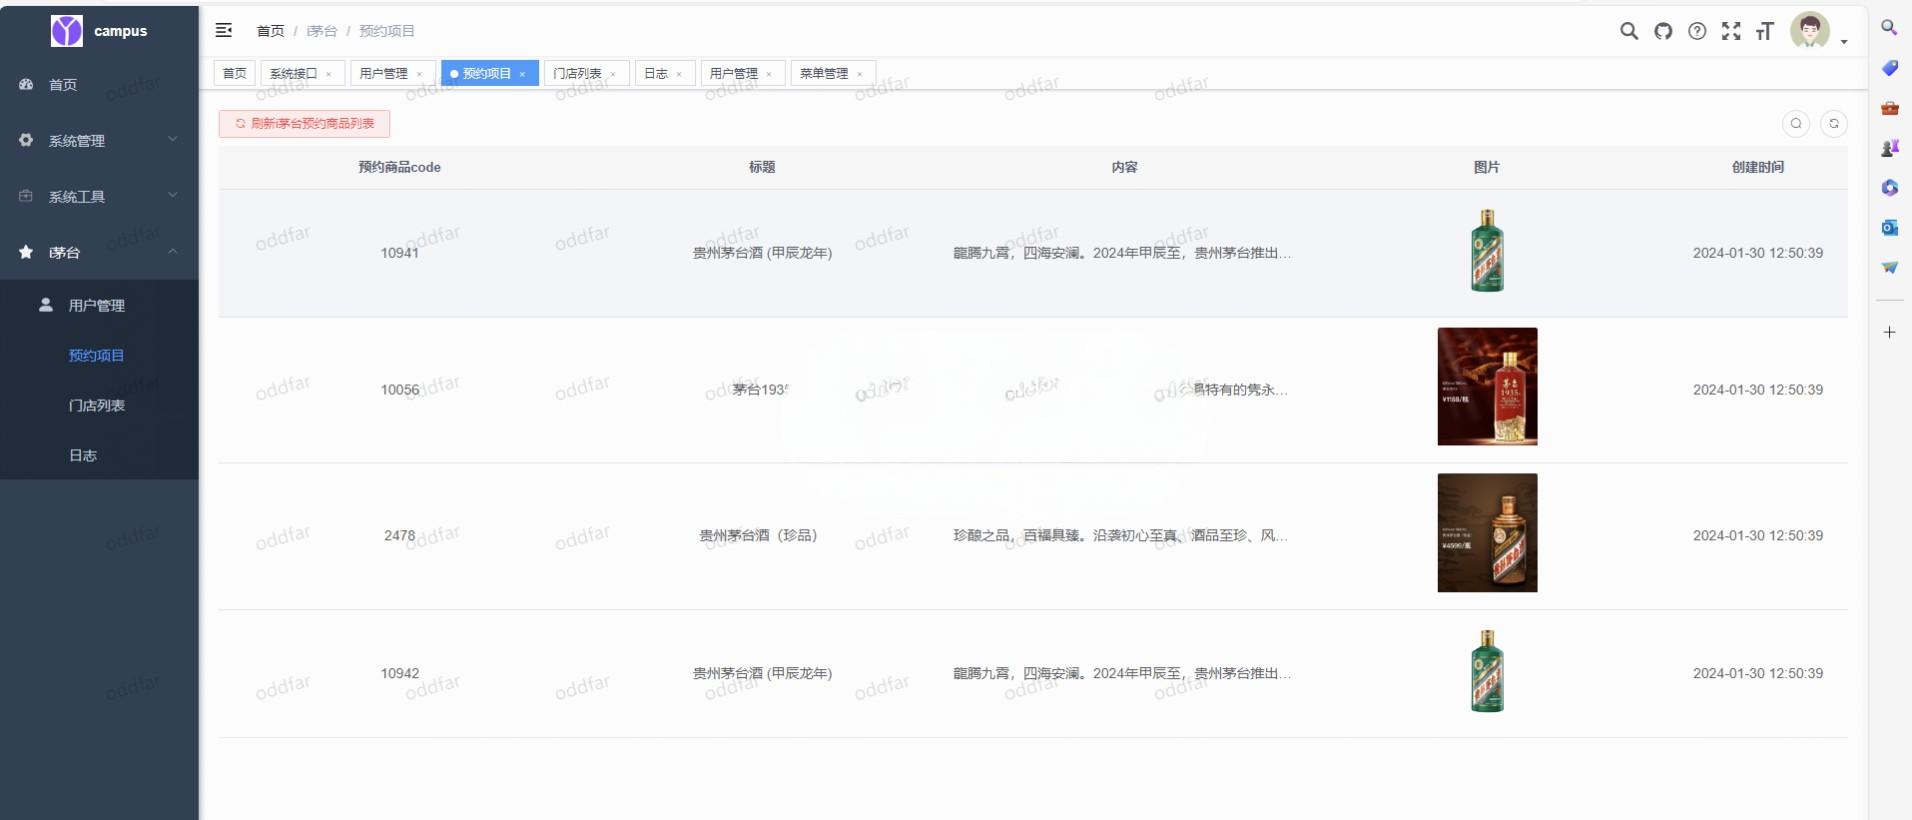Click the 内容 column header

pos(1124,167)
